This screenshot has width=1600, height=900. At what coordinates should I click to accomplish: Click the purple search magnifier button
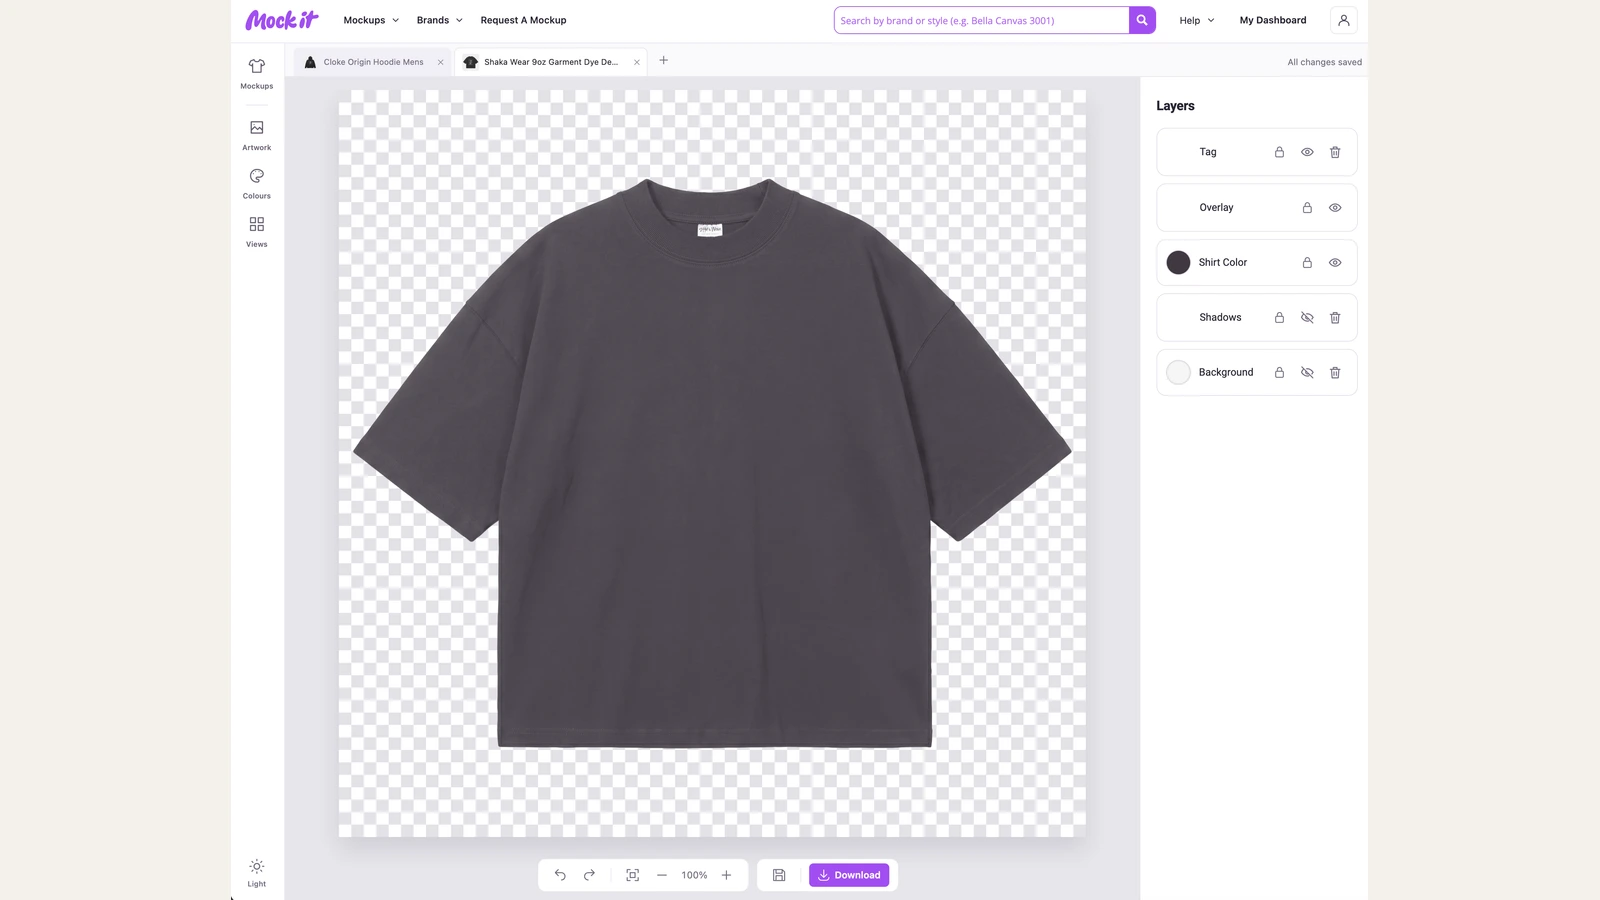coord(1142,20)
